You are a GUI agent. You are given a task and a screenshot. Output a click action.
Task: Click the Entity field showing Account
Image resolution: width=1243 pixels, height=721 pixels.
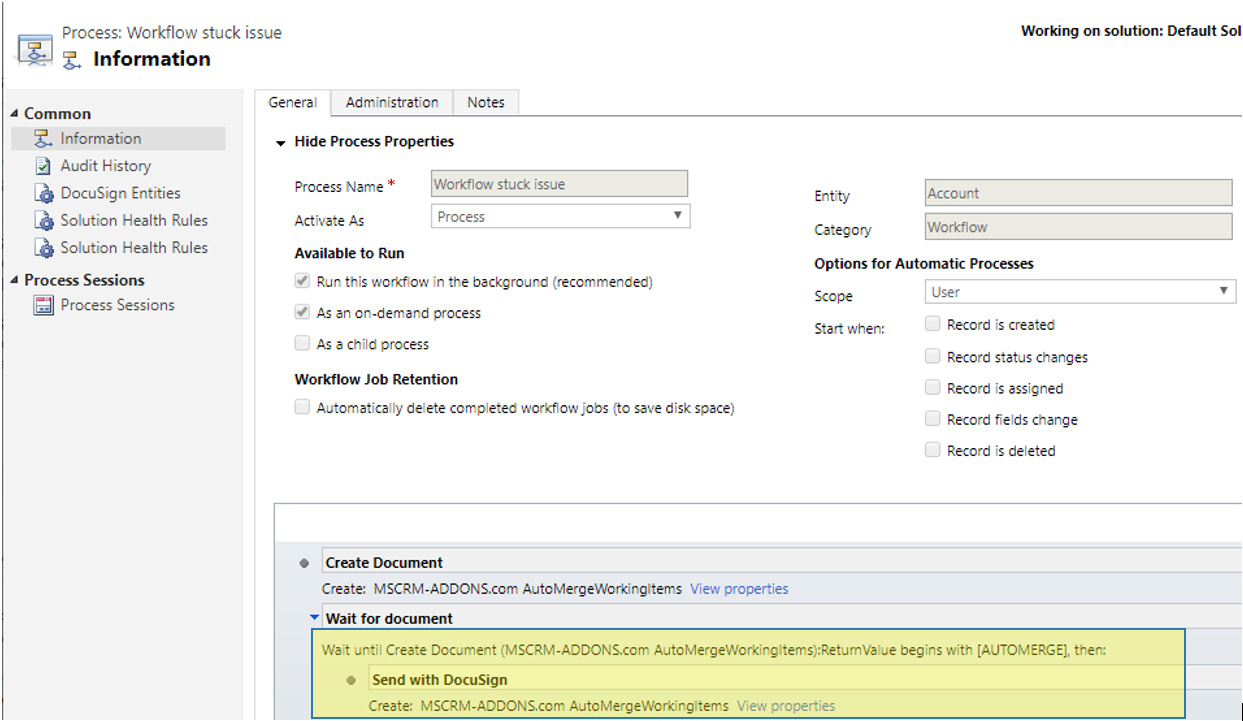coord(1079,194)
